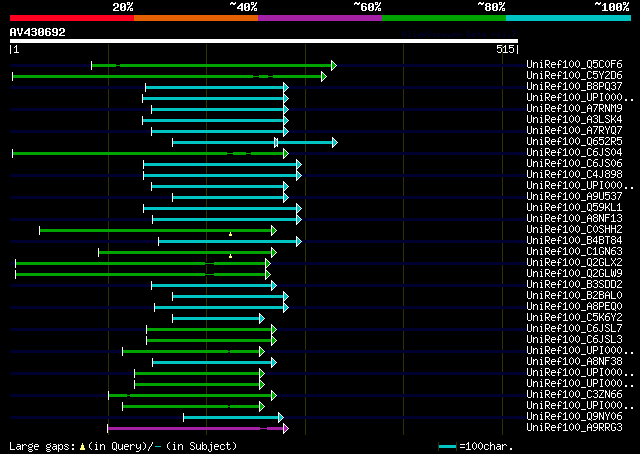Select the UniRef100_C6JS04 label
This screenshot has width=640, height=454.
coord(574,152)
